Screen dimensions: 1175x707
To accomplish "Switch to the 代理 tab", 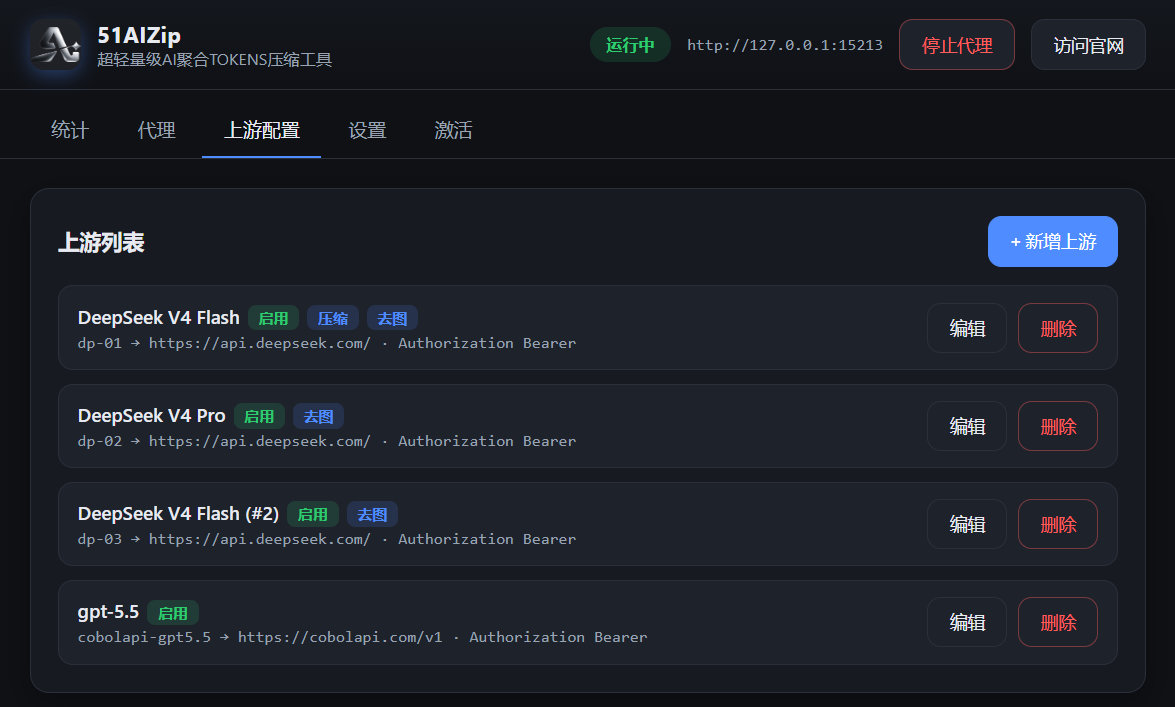I will point(157,130).
